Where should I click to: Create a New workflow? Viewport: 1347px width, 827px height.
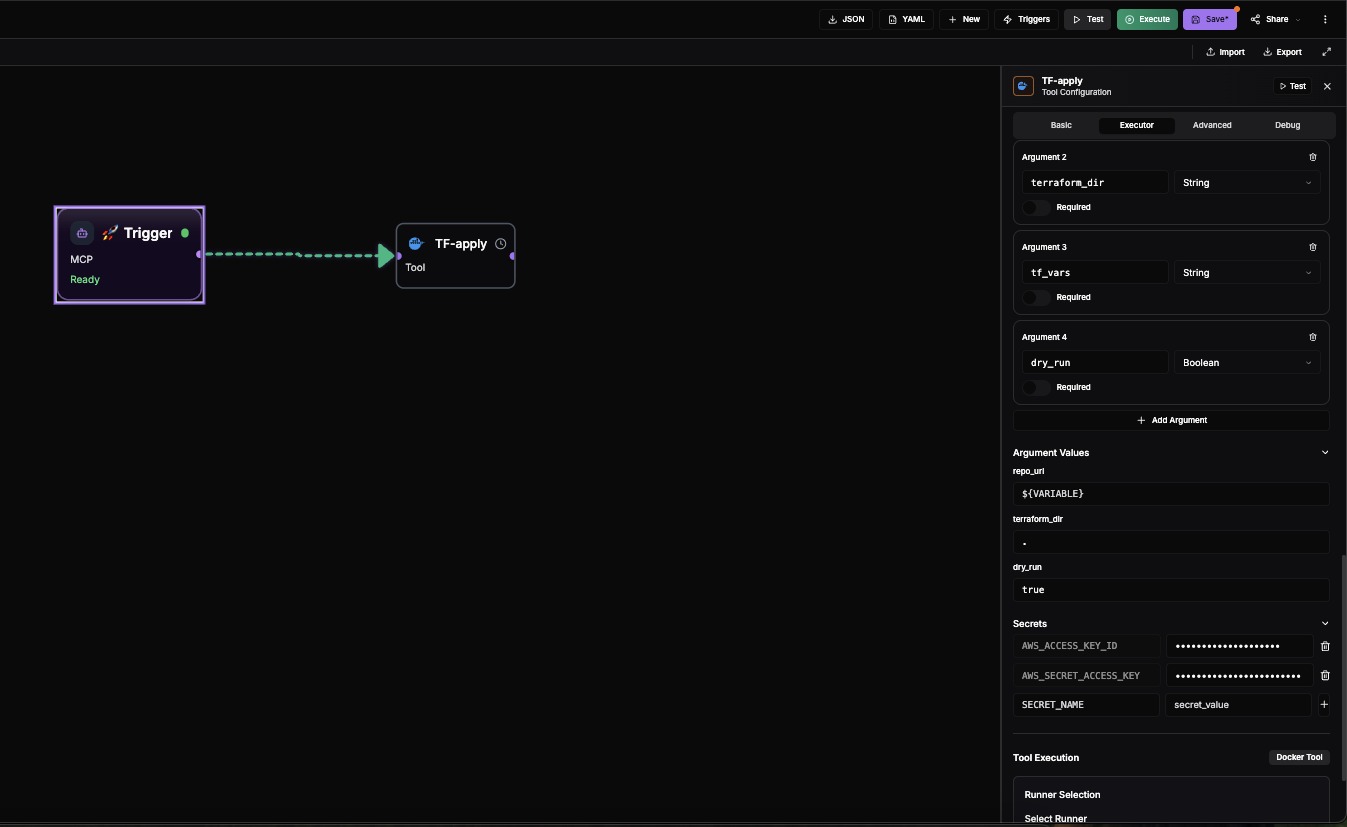click(964, 19)
